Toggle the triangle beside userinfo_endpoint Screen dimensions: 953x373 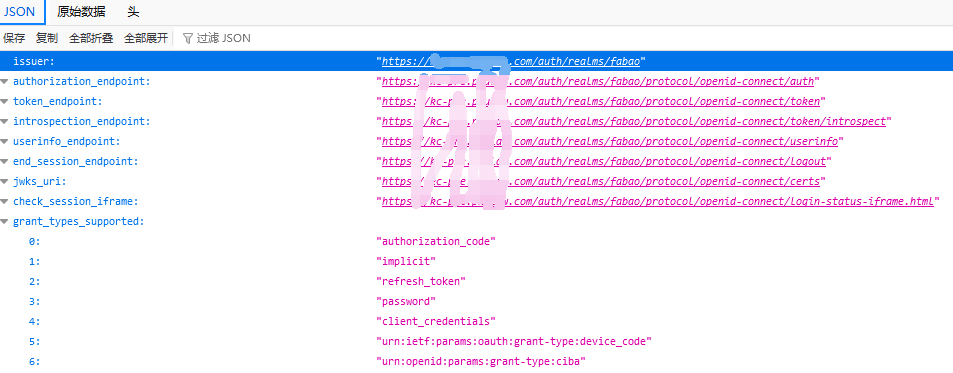(x=5, y=142)
